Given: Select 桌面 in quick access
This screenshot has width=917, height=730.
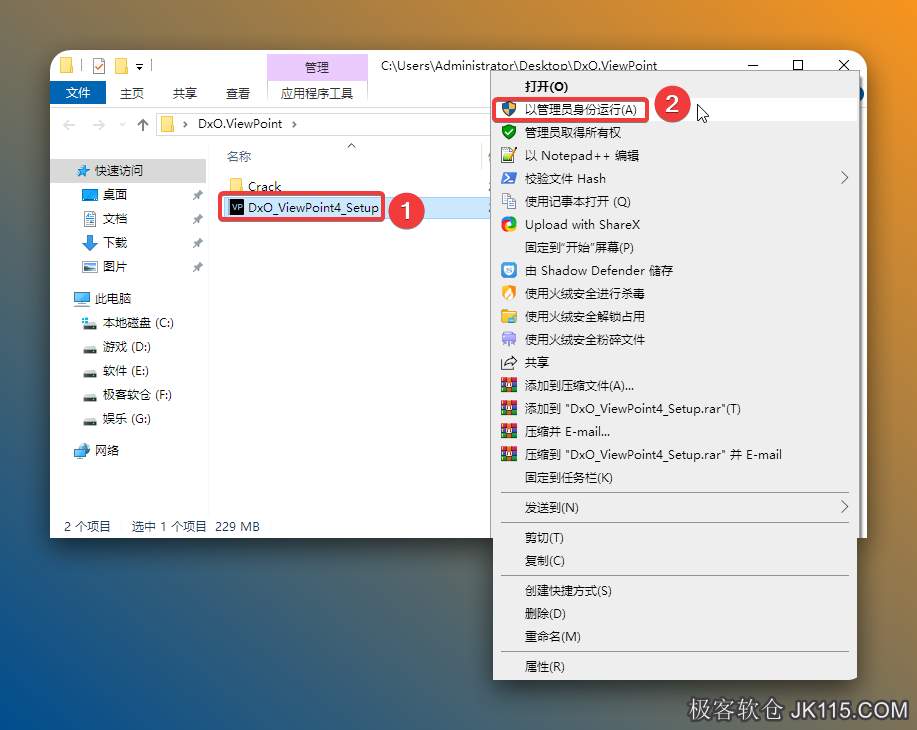Looking at the screenshot, I should click(x=115, y=194).
